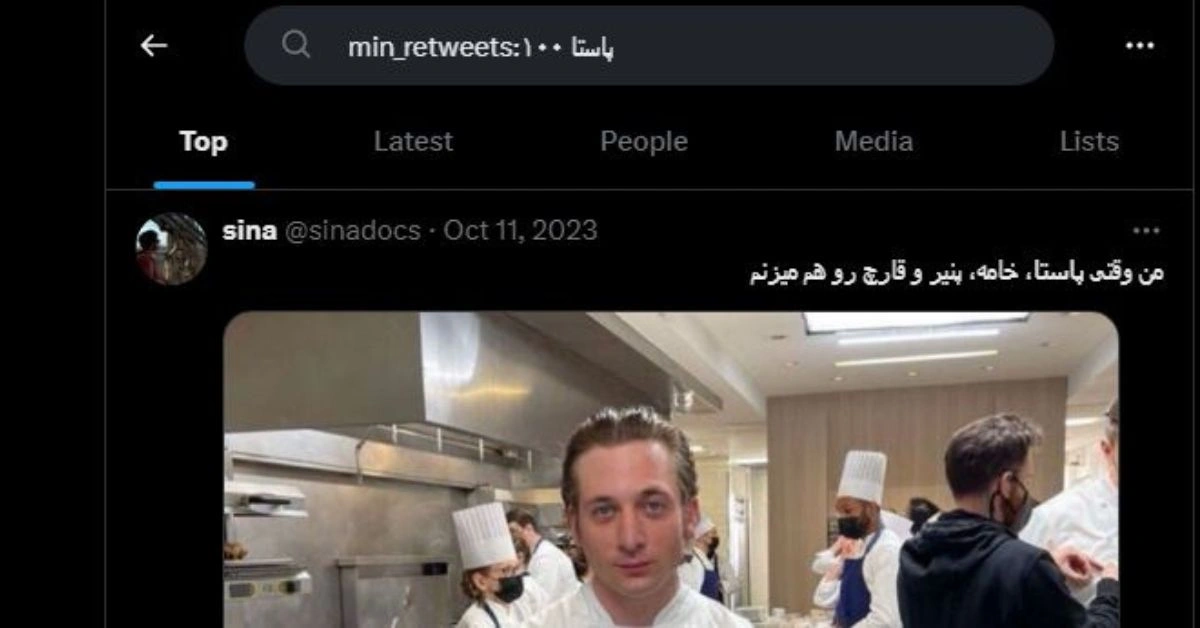The height and width of the screenshot is (628, 1200).
Task: Click the magnifying glass search icon
Action: pos(296,45)
